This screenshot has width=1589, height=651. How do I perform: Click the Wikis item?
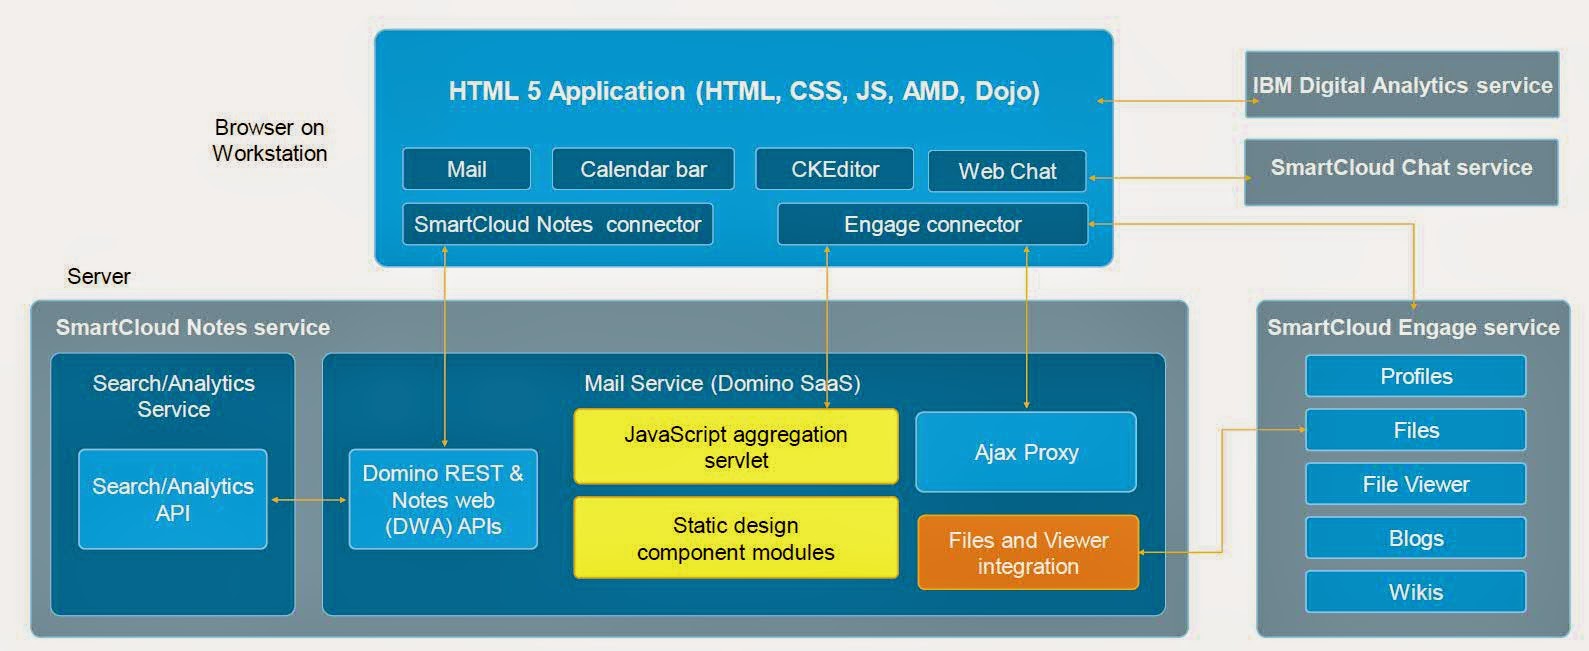click(1415, 592)
